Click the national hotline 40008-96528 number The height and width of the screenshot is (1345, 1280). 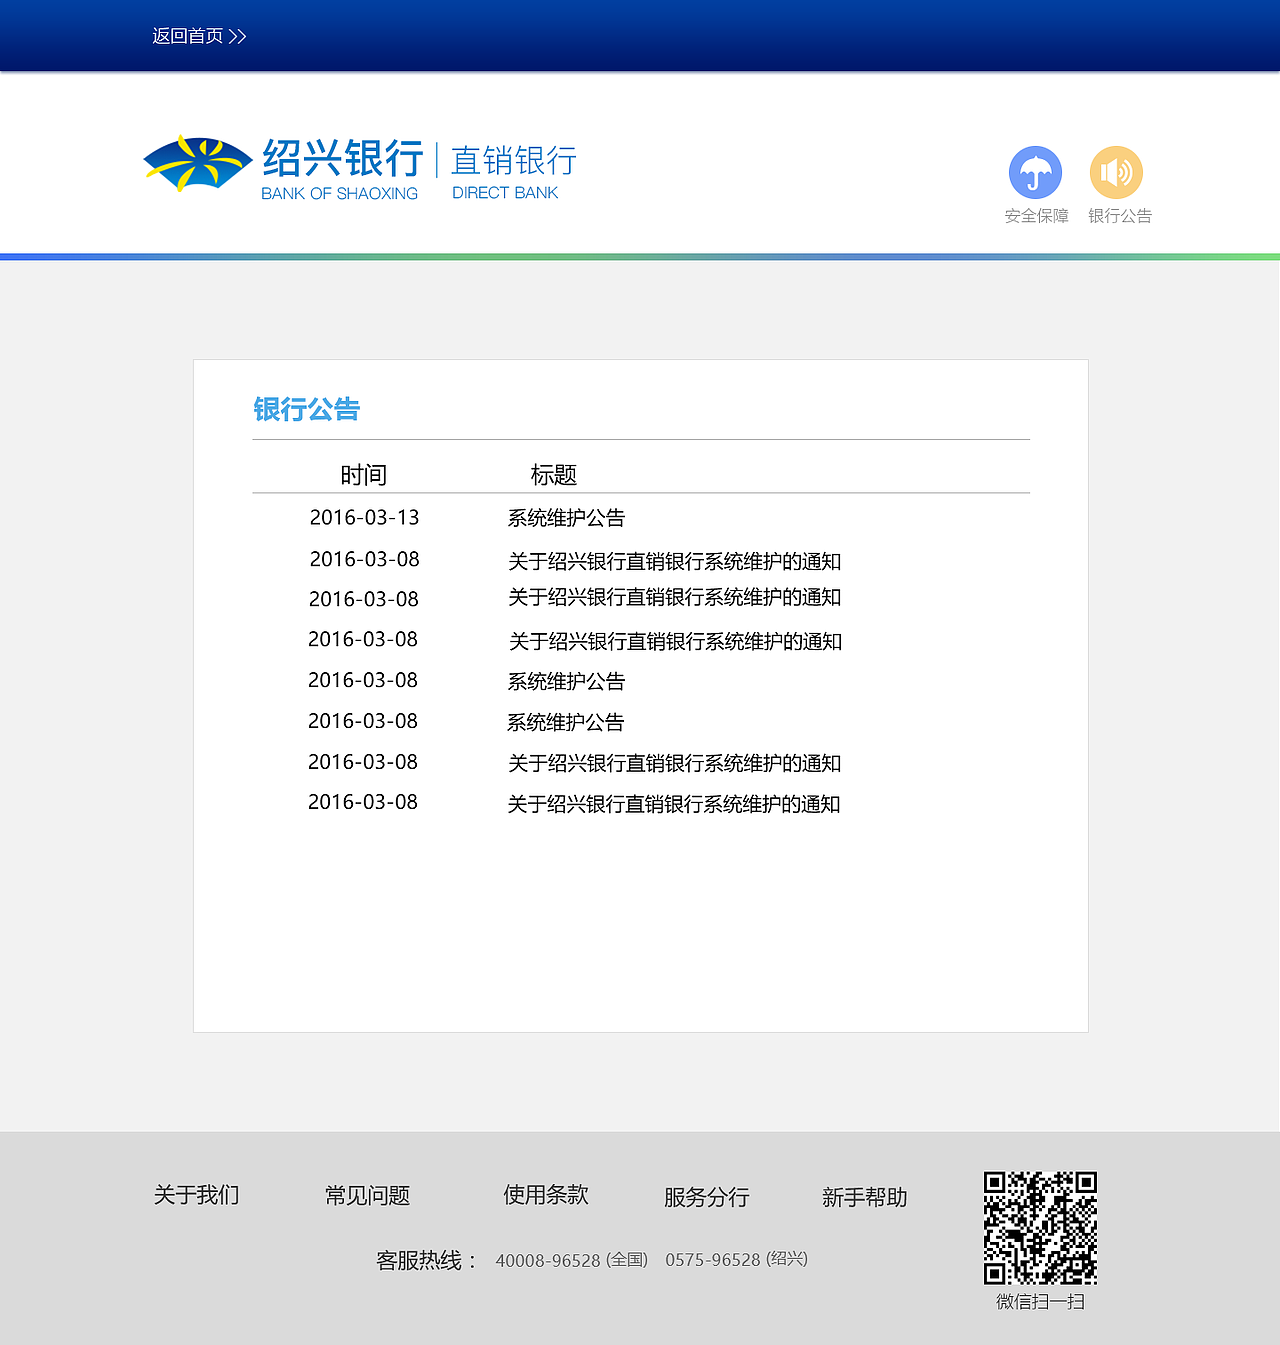(547, 1260)
